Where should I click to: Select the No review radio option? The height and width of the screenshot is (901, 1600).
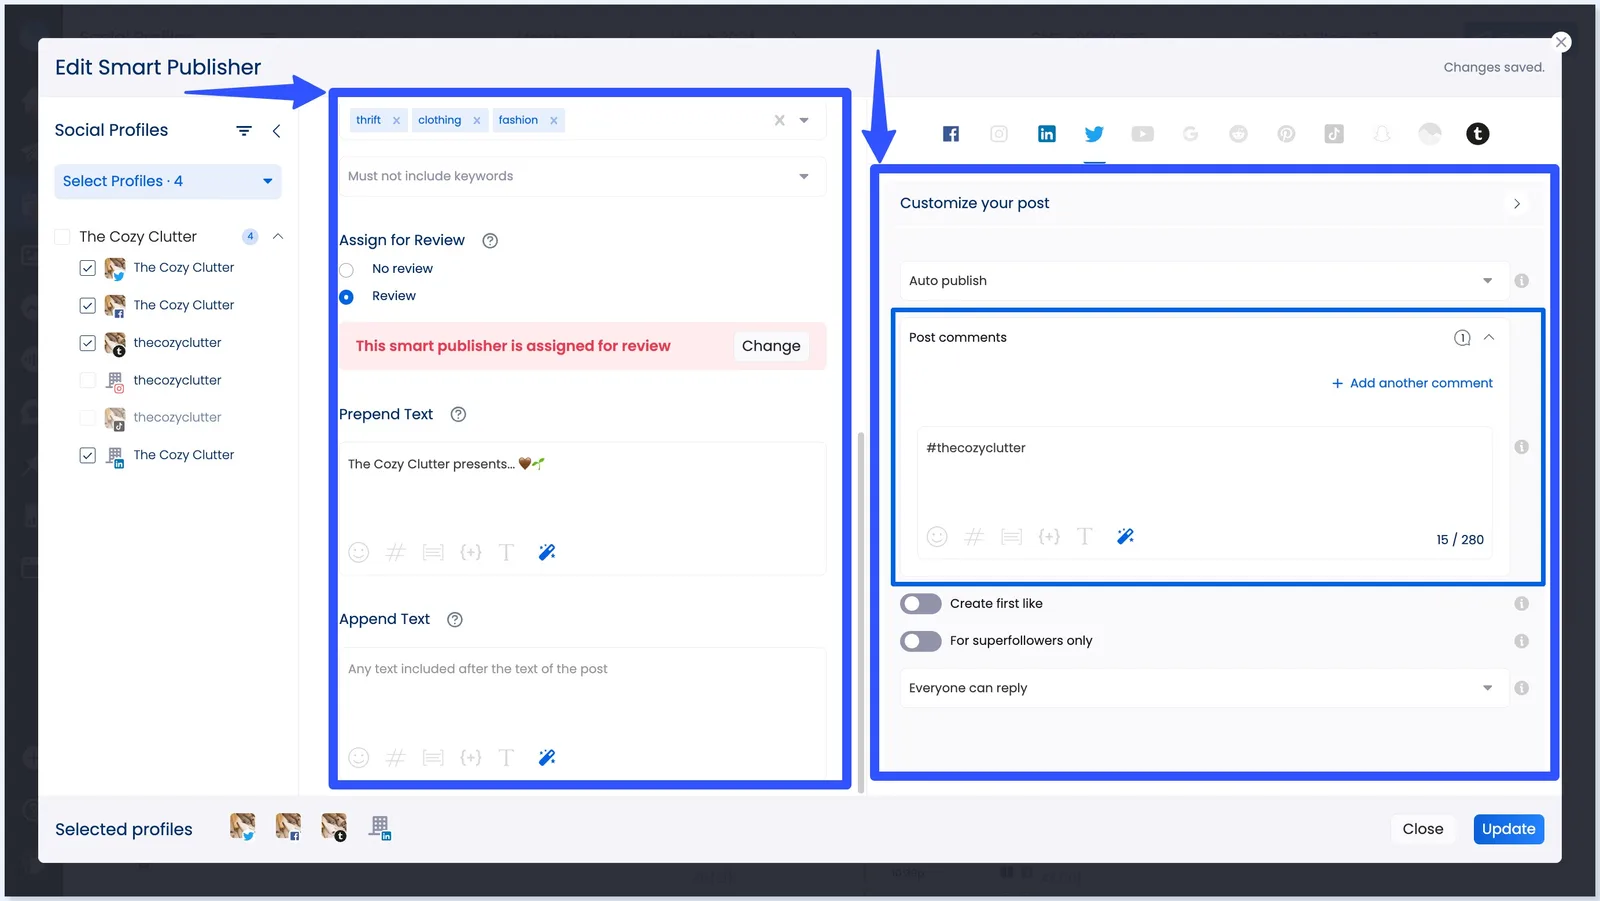coord(347,270)
